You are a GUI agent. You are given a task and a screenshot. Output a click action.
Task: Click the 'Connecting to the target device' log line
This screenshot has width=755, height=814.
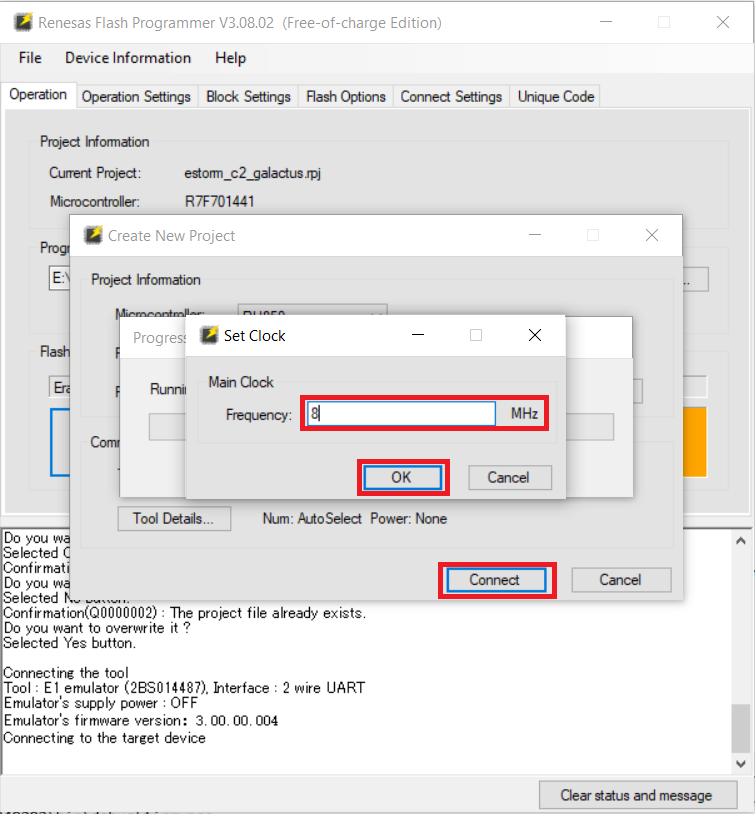[105, 738]
